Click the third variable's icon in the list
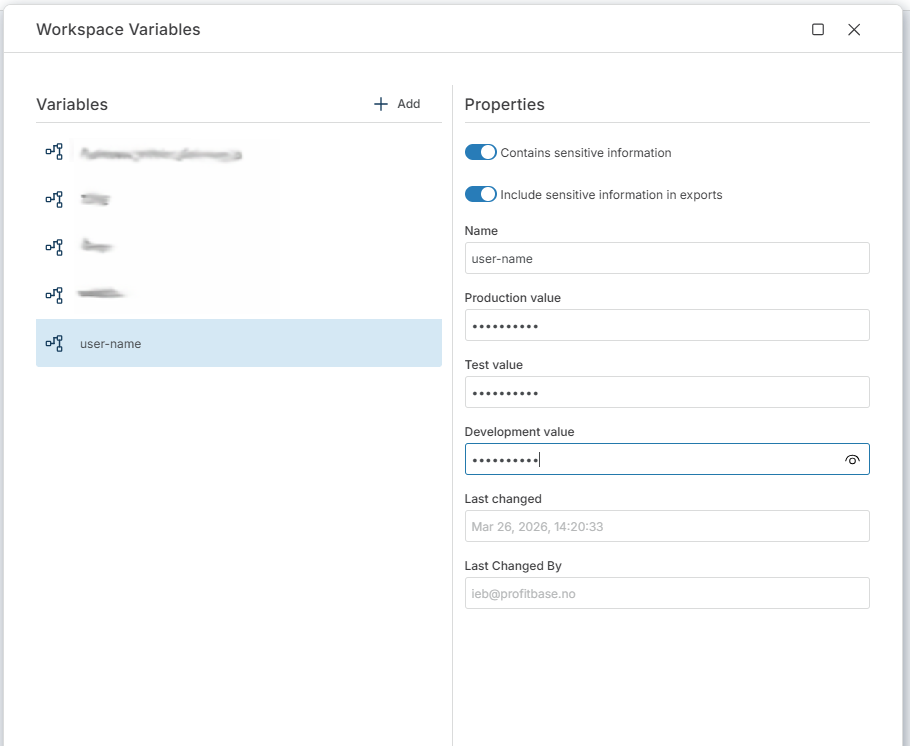Screen dimensions: 910x746 (x=54, y=246)
